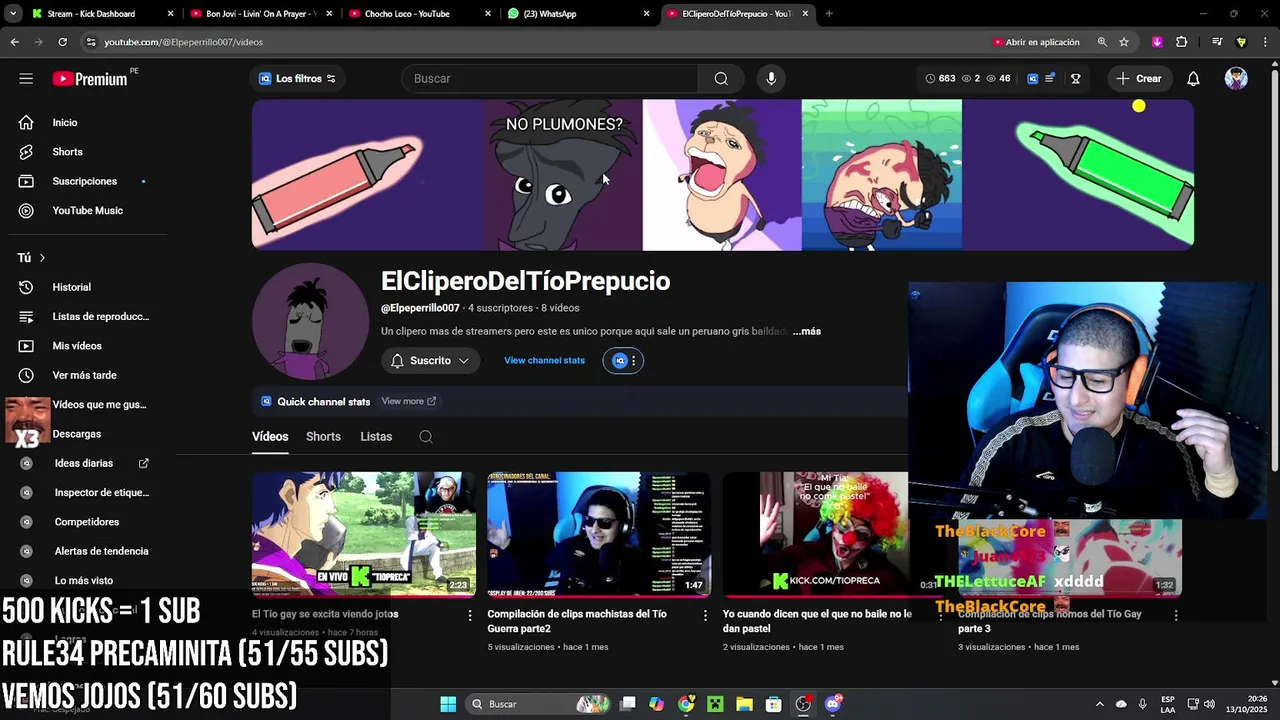Open the account avatar menu
1280x720 pixels.
[x=1236, y=78]
